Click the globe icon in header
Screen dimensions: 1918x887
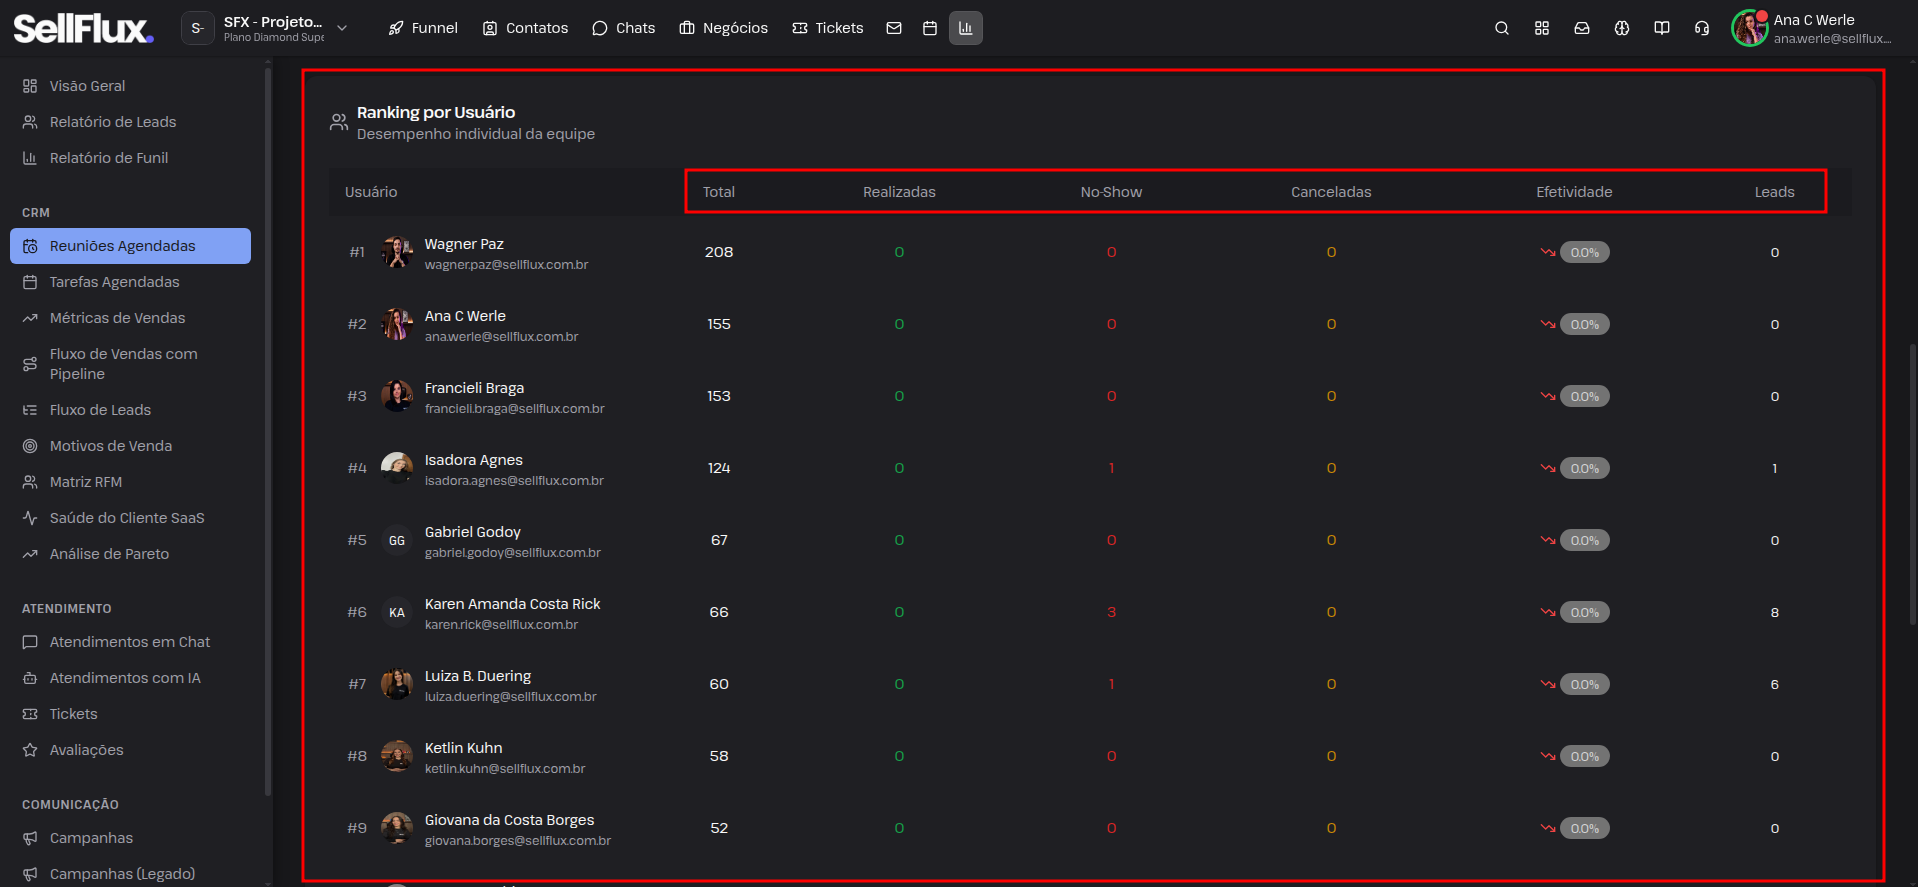[x=1622, y=28]
